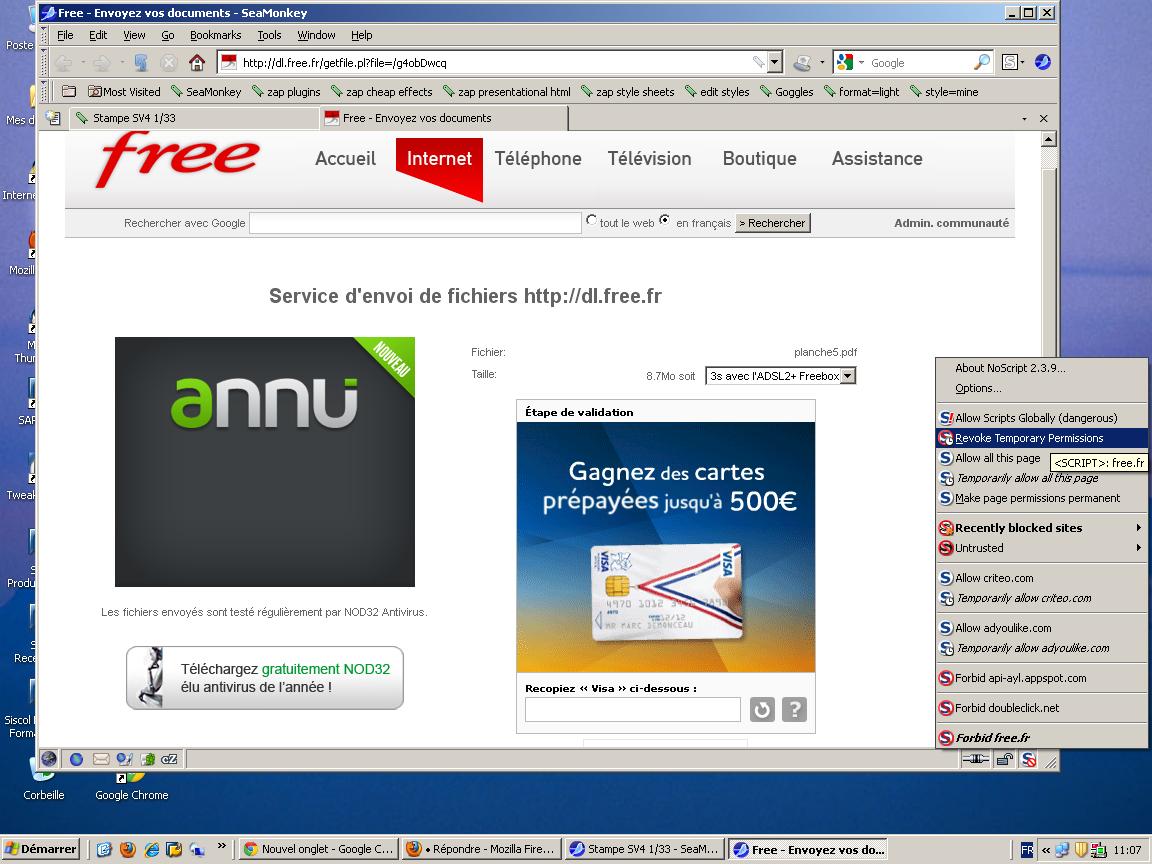This screenshot has width=1152, height=864.
Task: Select Revoke Temporary Permissions menu entry
Action: coord(1029,438)
